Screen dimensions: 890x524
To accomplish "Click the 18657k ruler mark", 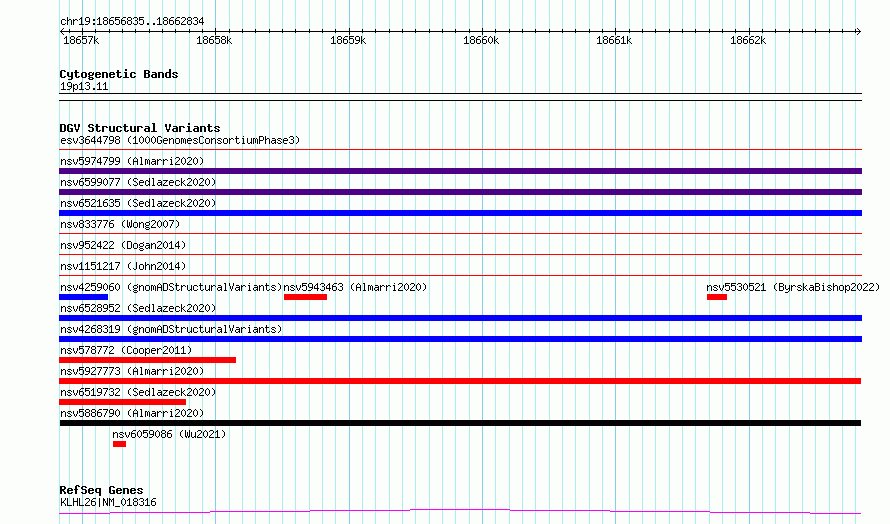I will click(81, 40).
